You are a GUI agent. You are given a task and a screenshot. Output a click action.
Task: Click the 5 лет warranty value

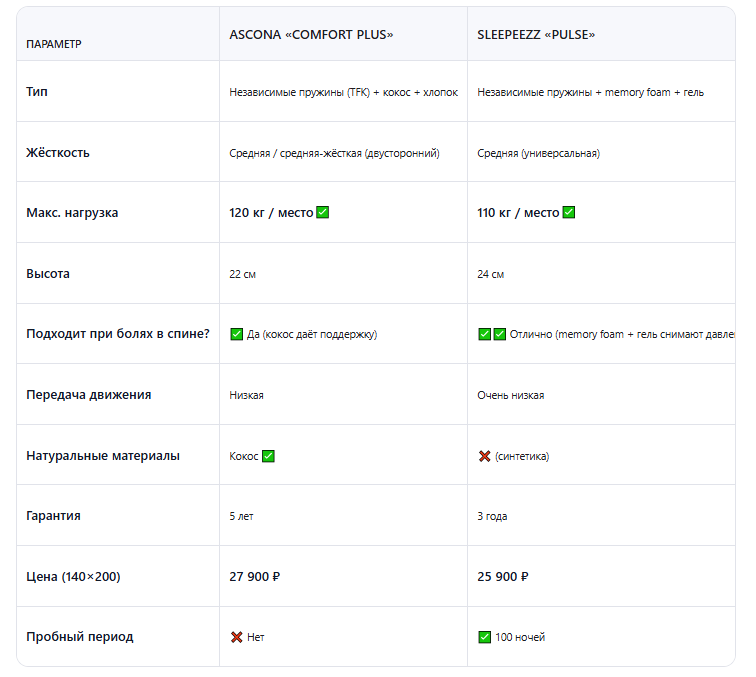[241, 516]
